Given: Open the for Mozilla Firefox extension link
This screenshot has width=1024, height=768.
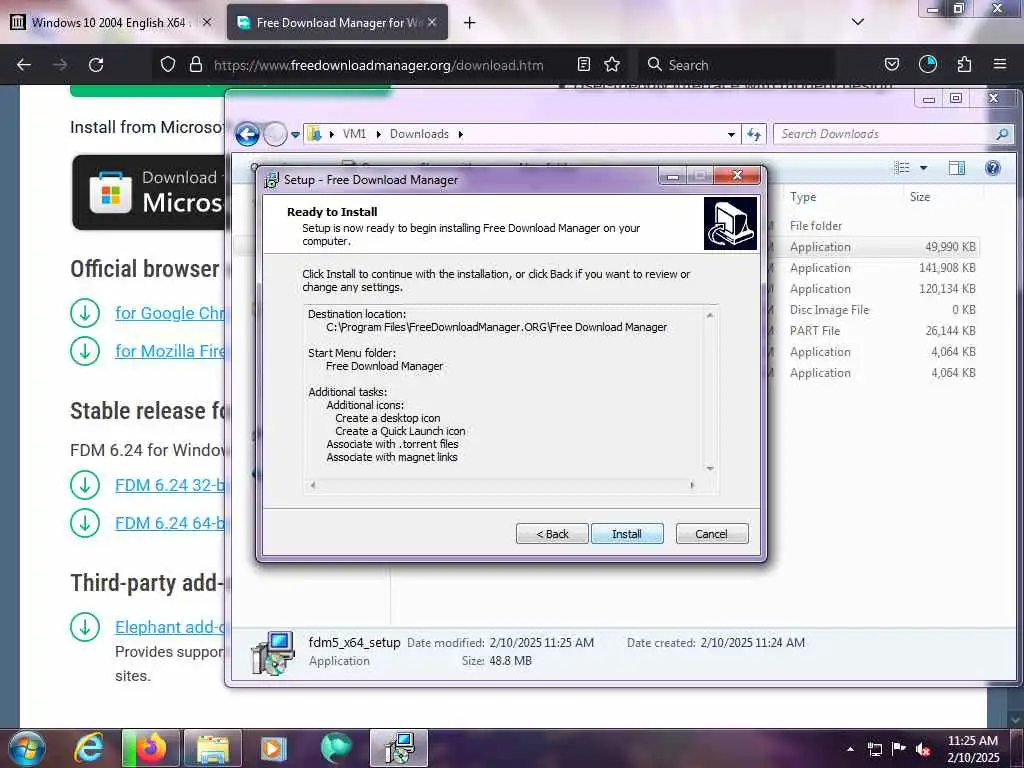Looking at the screenshot, I should [x=170, y=351].
